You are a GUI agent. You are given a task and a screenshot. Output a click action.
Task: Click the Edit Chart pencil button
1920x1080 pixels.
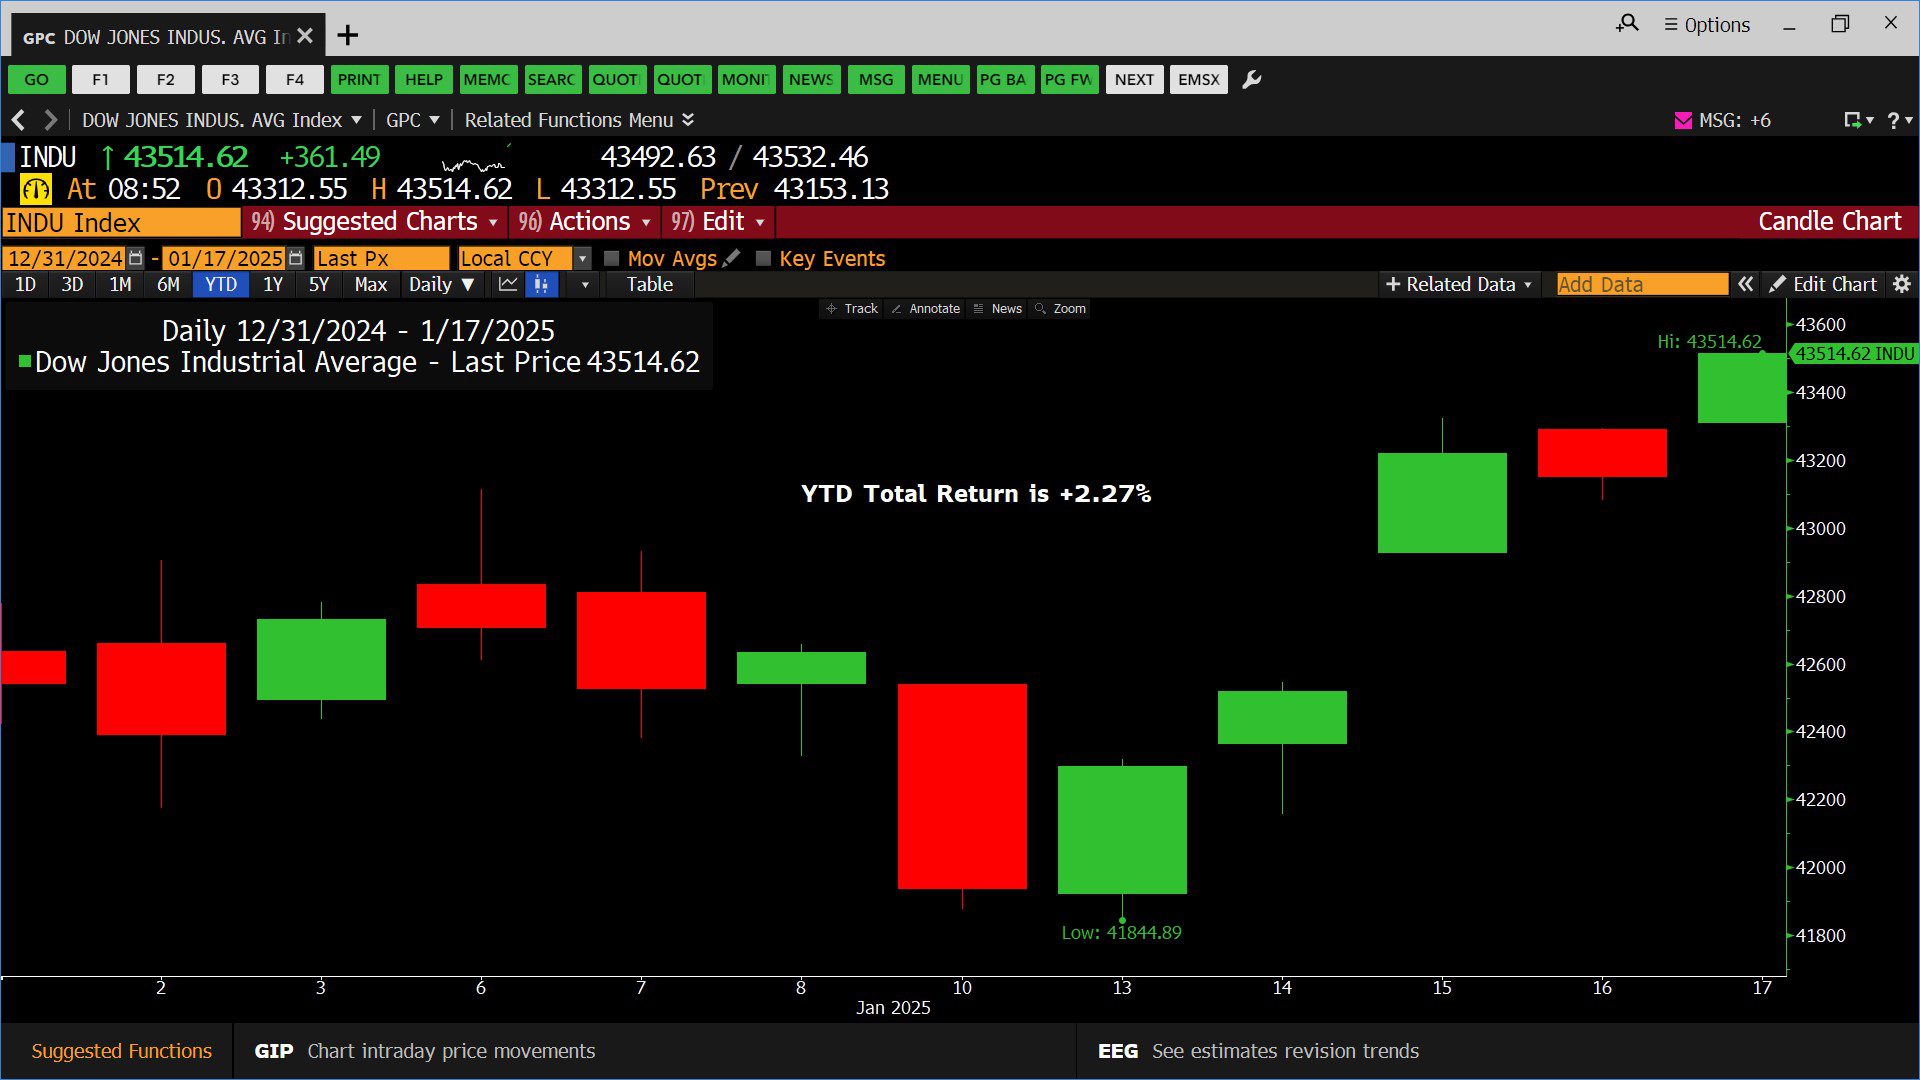1823,284
